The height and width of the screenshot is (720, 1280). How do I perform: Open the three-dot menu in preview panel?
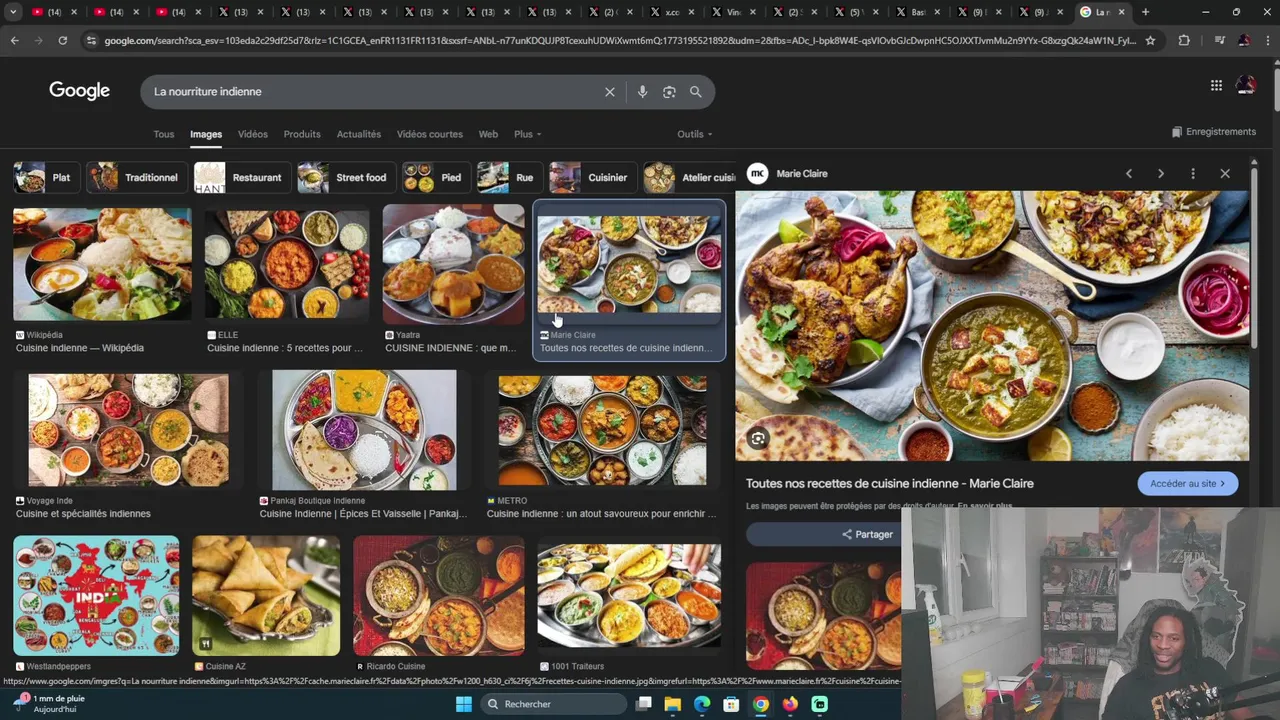1193,174
